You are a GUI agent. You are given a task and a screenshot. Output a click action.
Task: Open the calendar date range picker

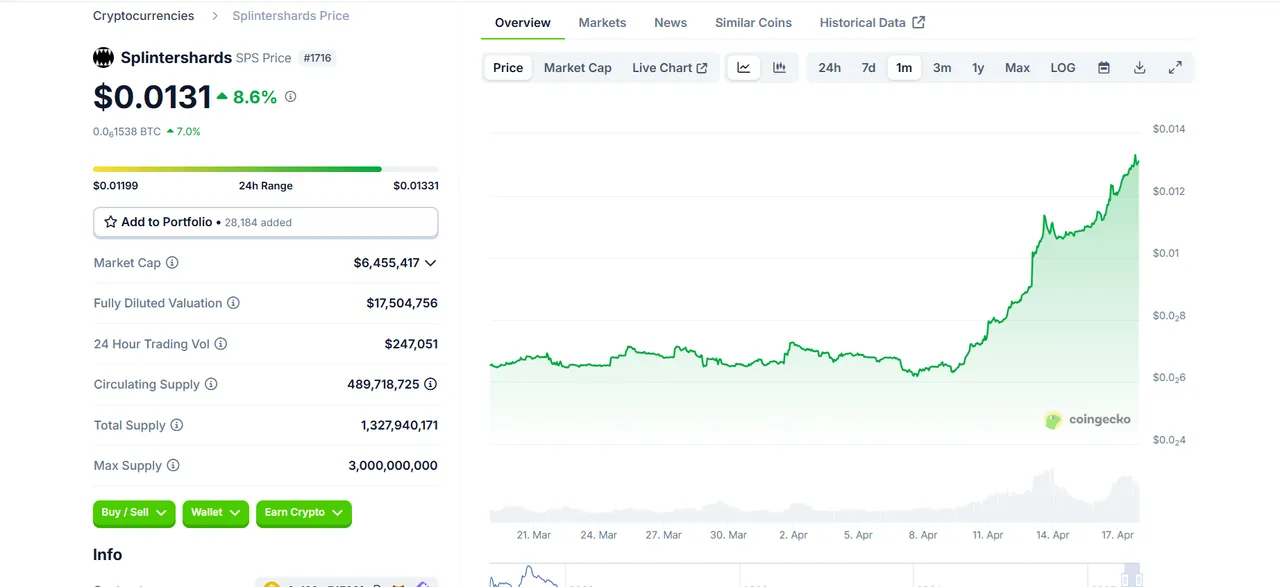pos(1104,68)
